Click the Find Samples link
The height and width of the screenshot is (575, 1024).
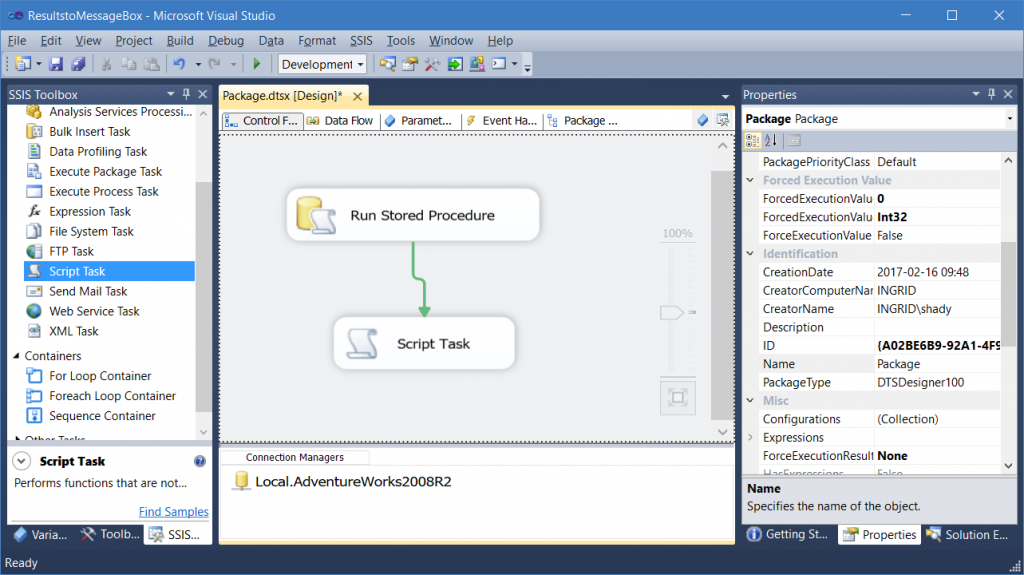coord(174,512)
